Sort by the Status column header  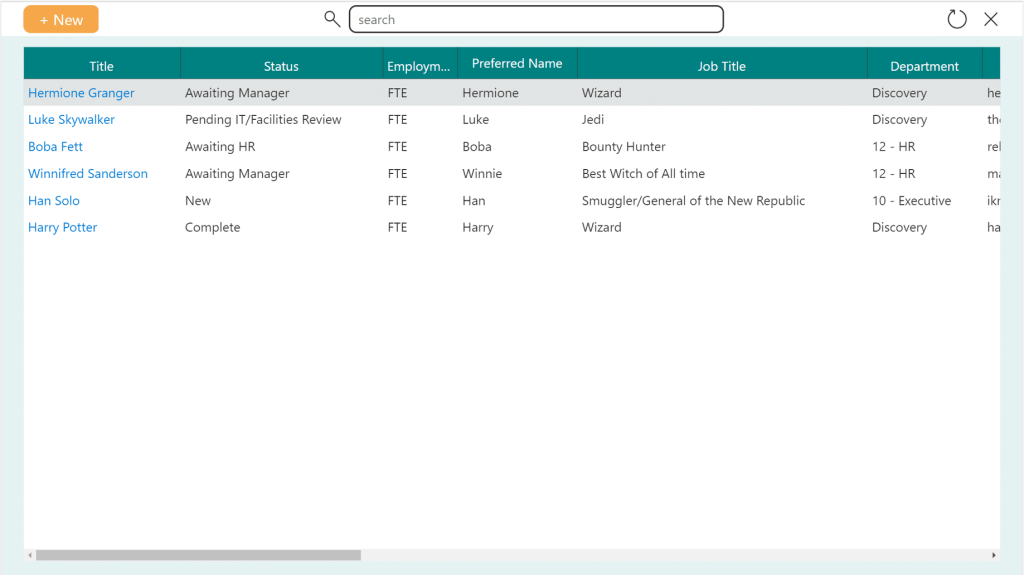[x=281, y=64]
